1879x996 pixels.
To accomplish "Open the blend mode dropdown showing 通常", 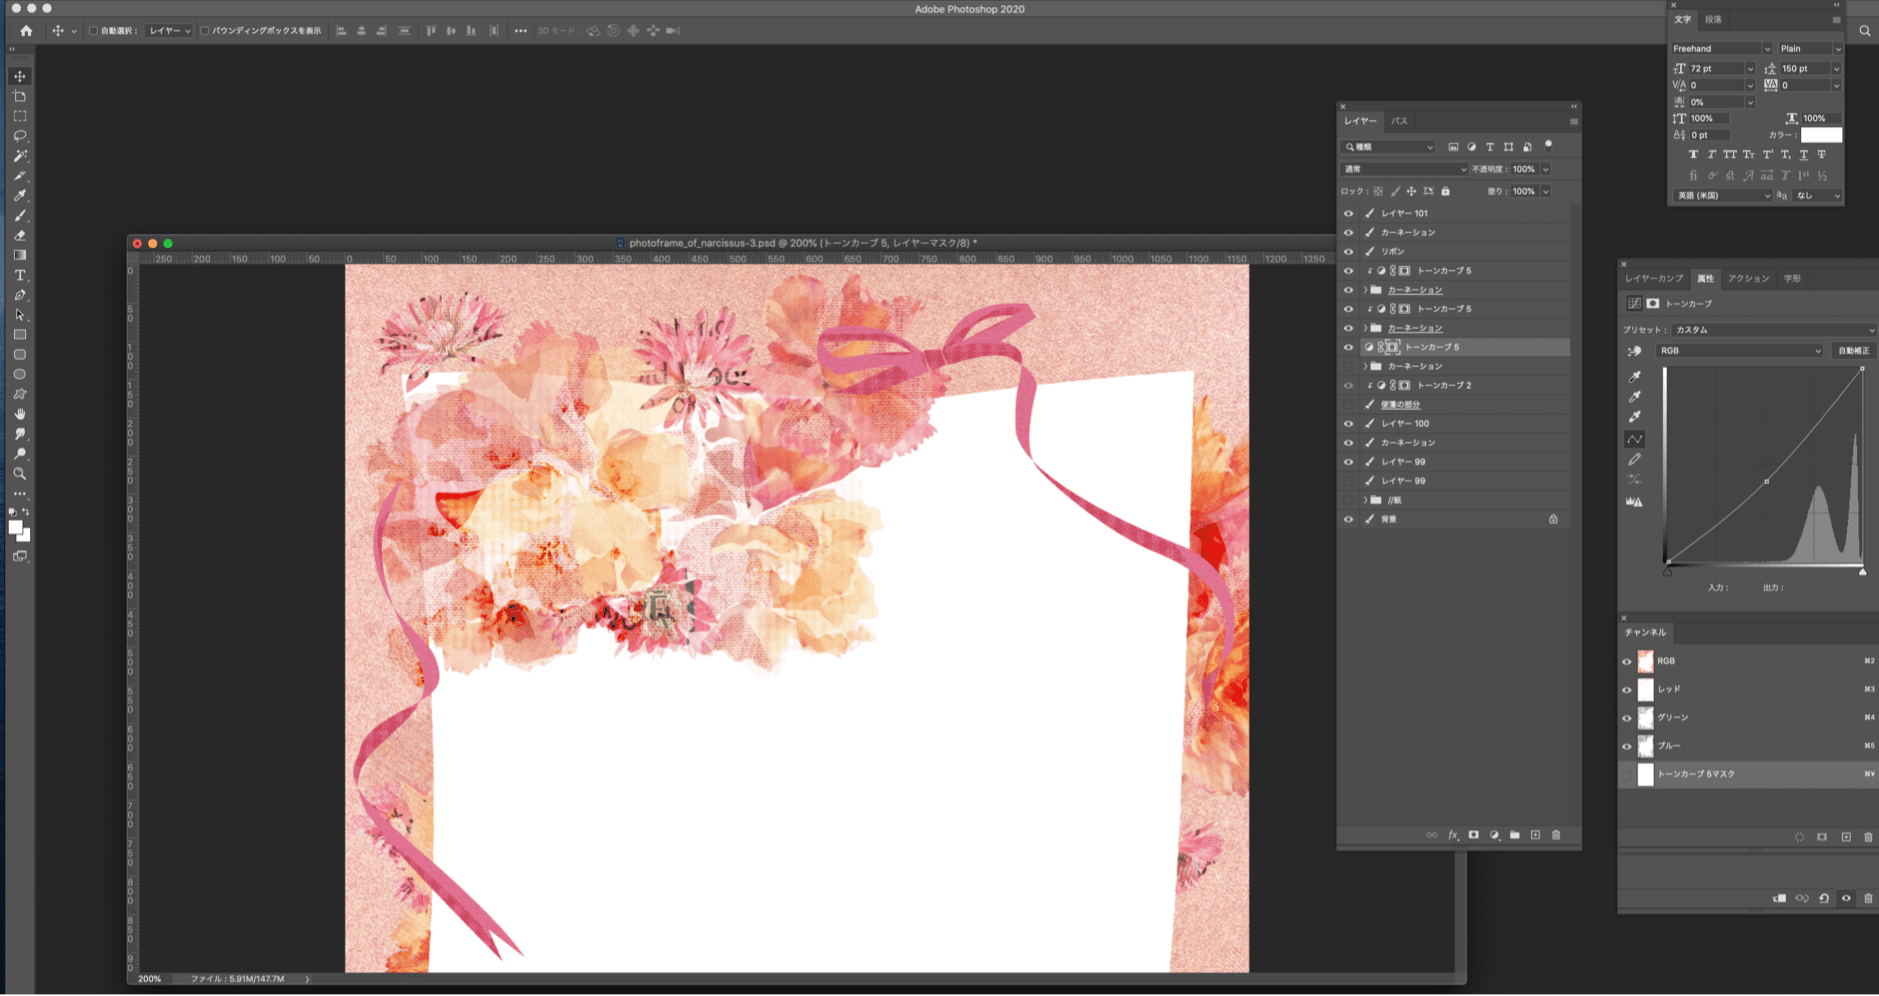I will tap(1403, 170).
